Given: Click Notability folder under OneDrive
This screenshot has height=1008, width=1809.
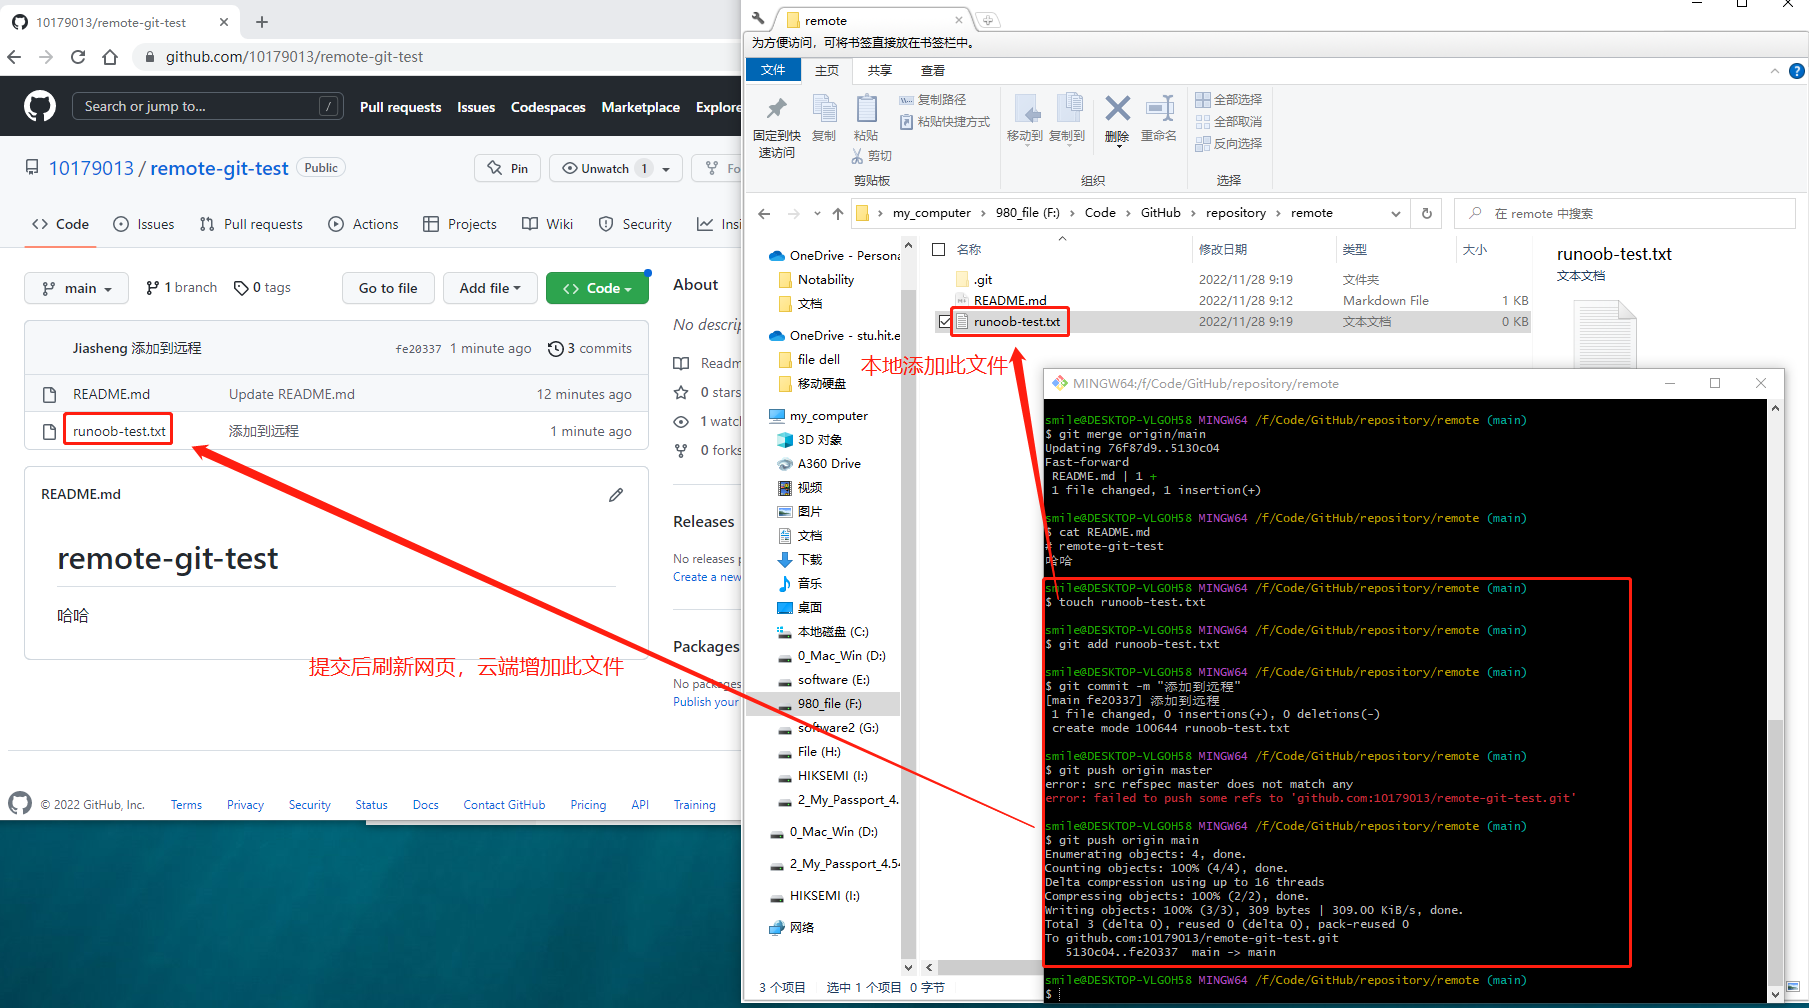Looking at the screenshot, I should 825,280.
